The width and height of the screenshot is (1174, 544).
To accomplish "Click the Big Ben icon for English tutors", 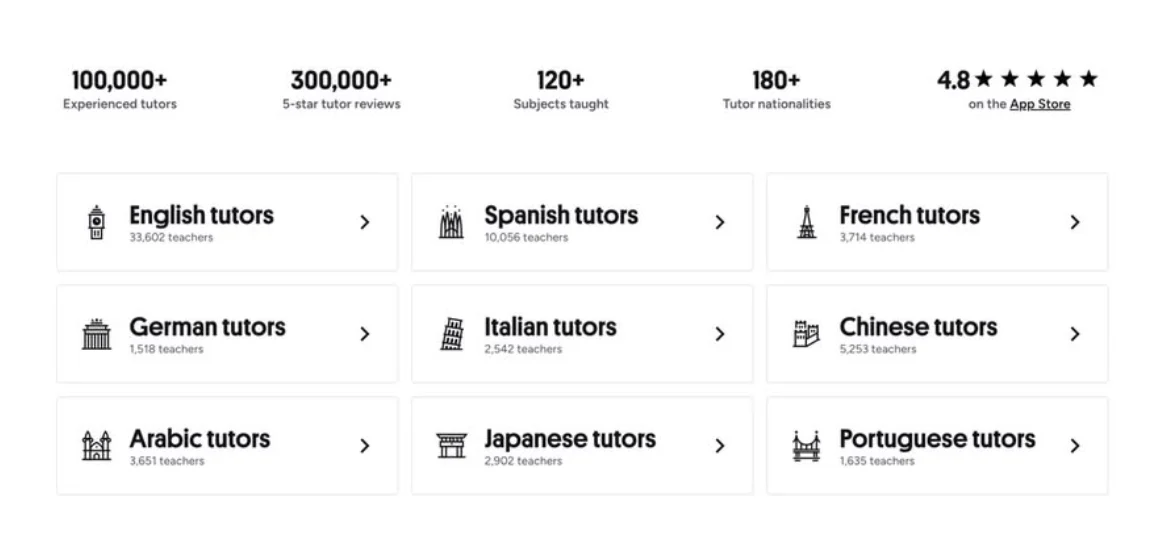I will (x=96, y=222).
